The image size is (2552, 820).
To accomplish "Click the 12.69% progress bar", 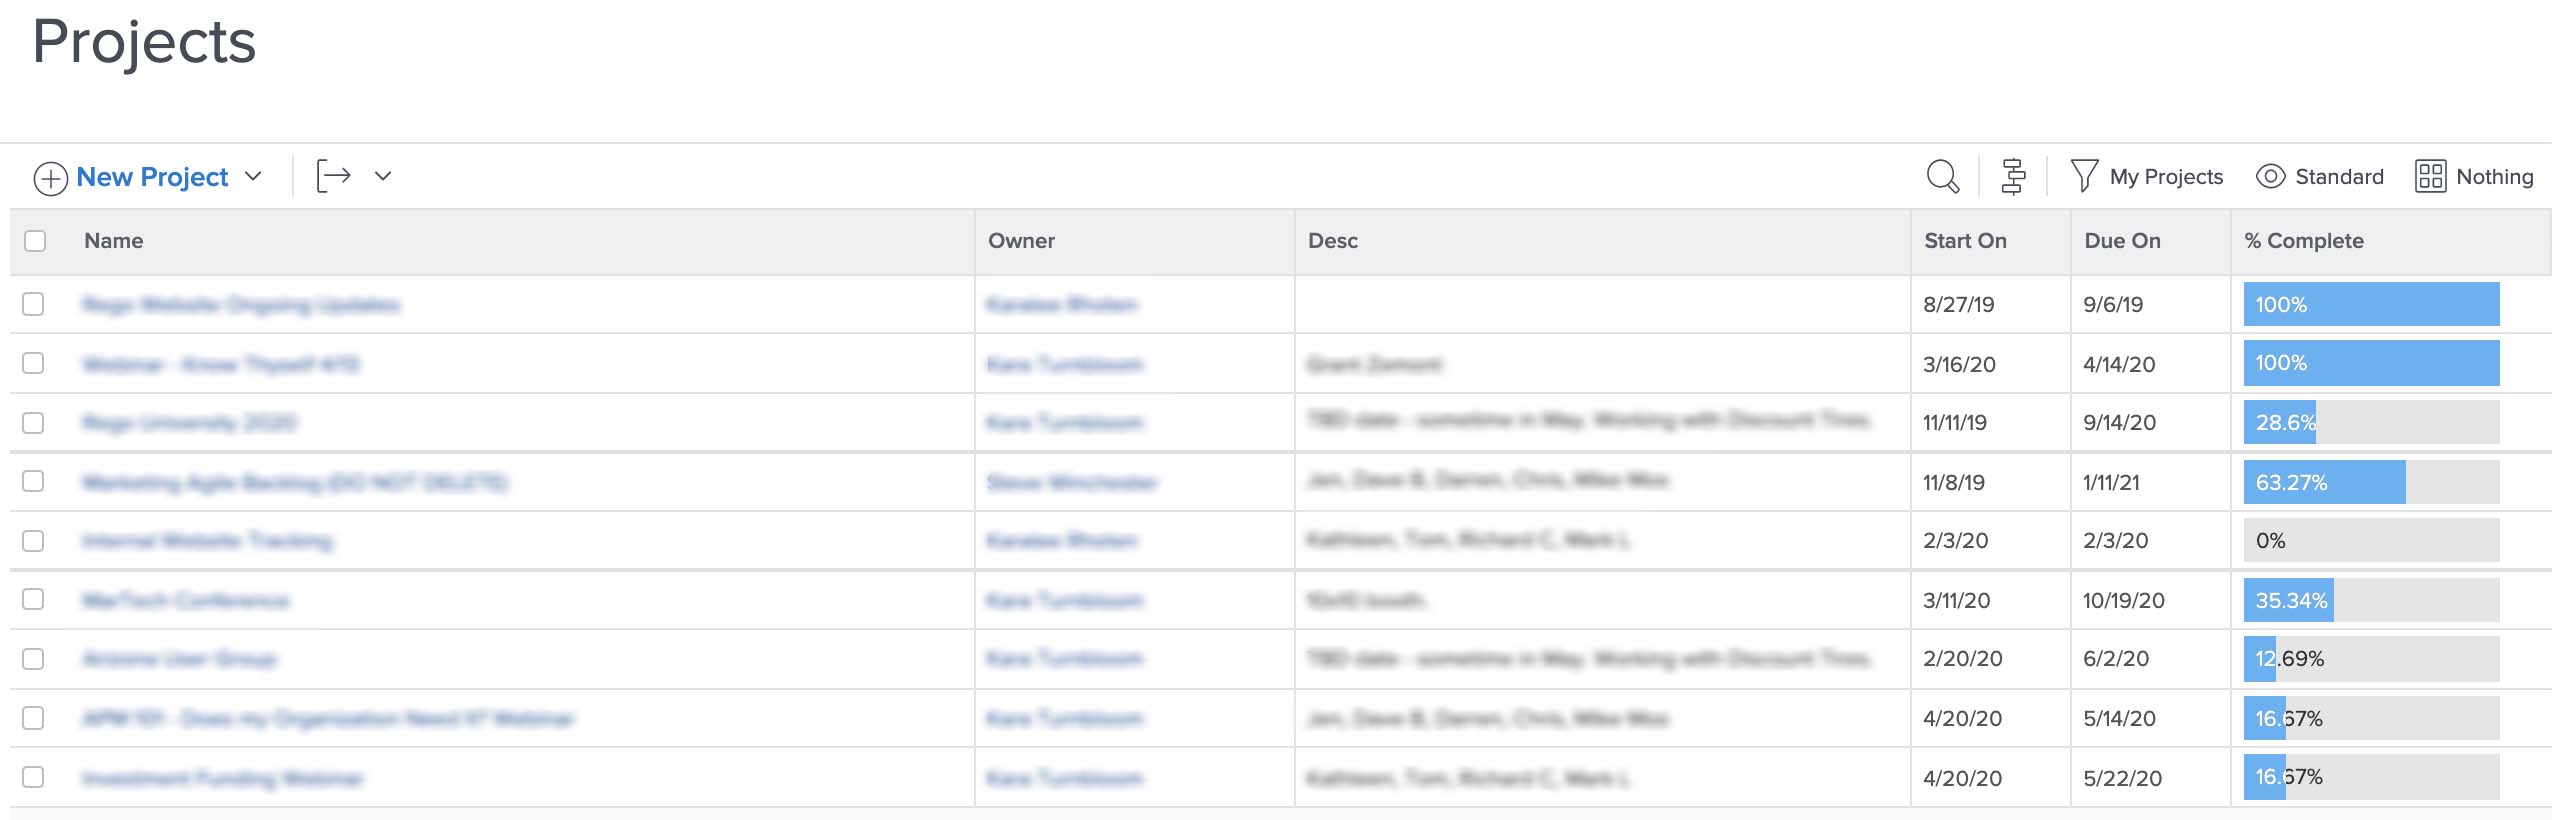I will 2371,658.
